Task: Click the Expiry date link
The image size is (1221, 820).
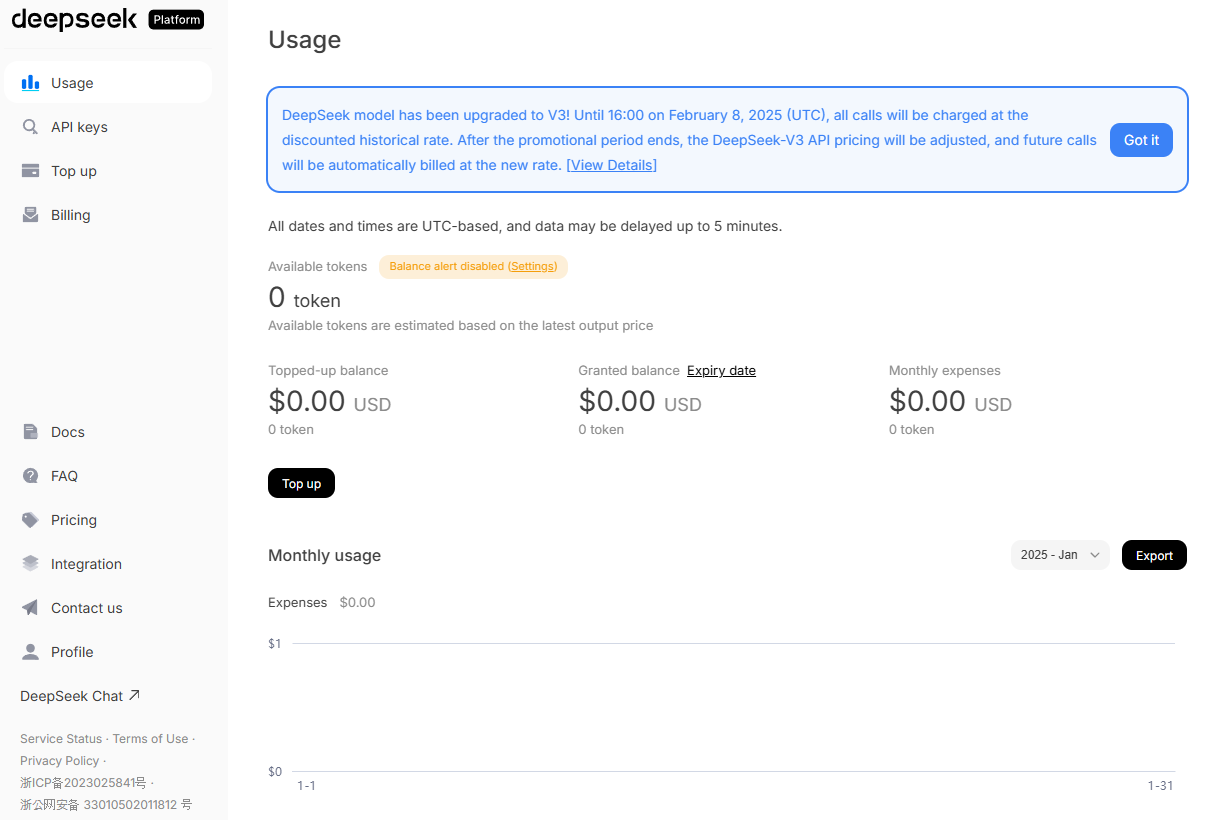Action: (x=721, y=371)
